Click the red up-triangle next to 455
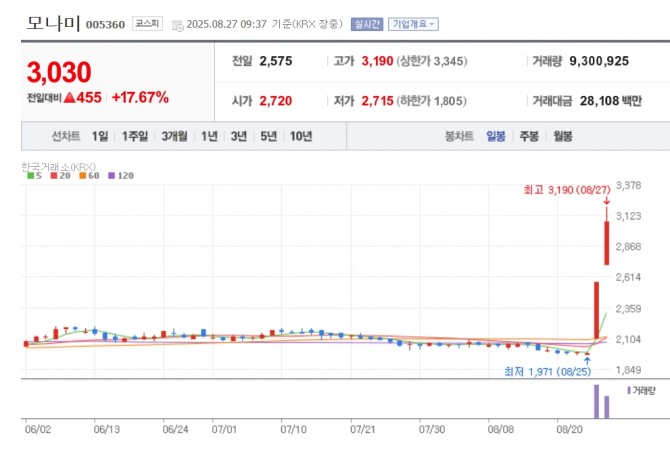This screenshot has width=670, height=466. (69, 98)
